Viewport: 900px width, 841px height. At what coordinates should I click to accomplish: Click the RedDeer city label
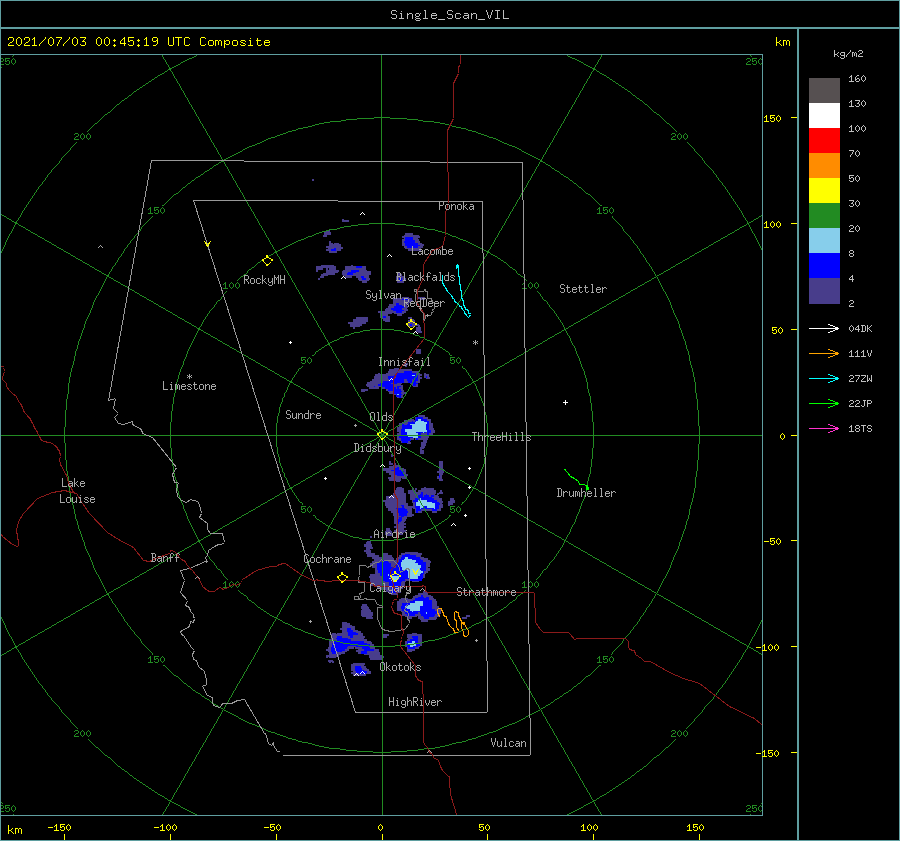[424, 303]
